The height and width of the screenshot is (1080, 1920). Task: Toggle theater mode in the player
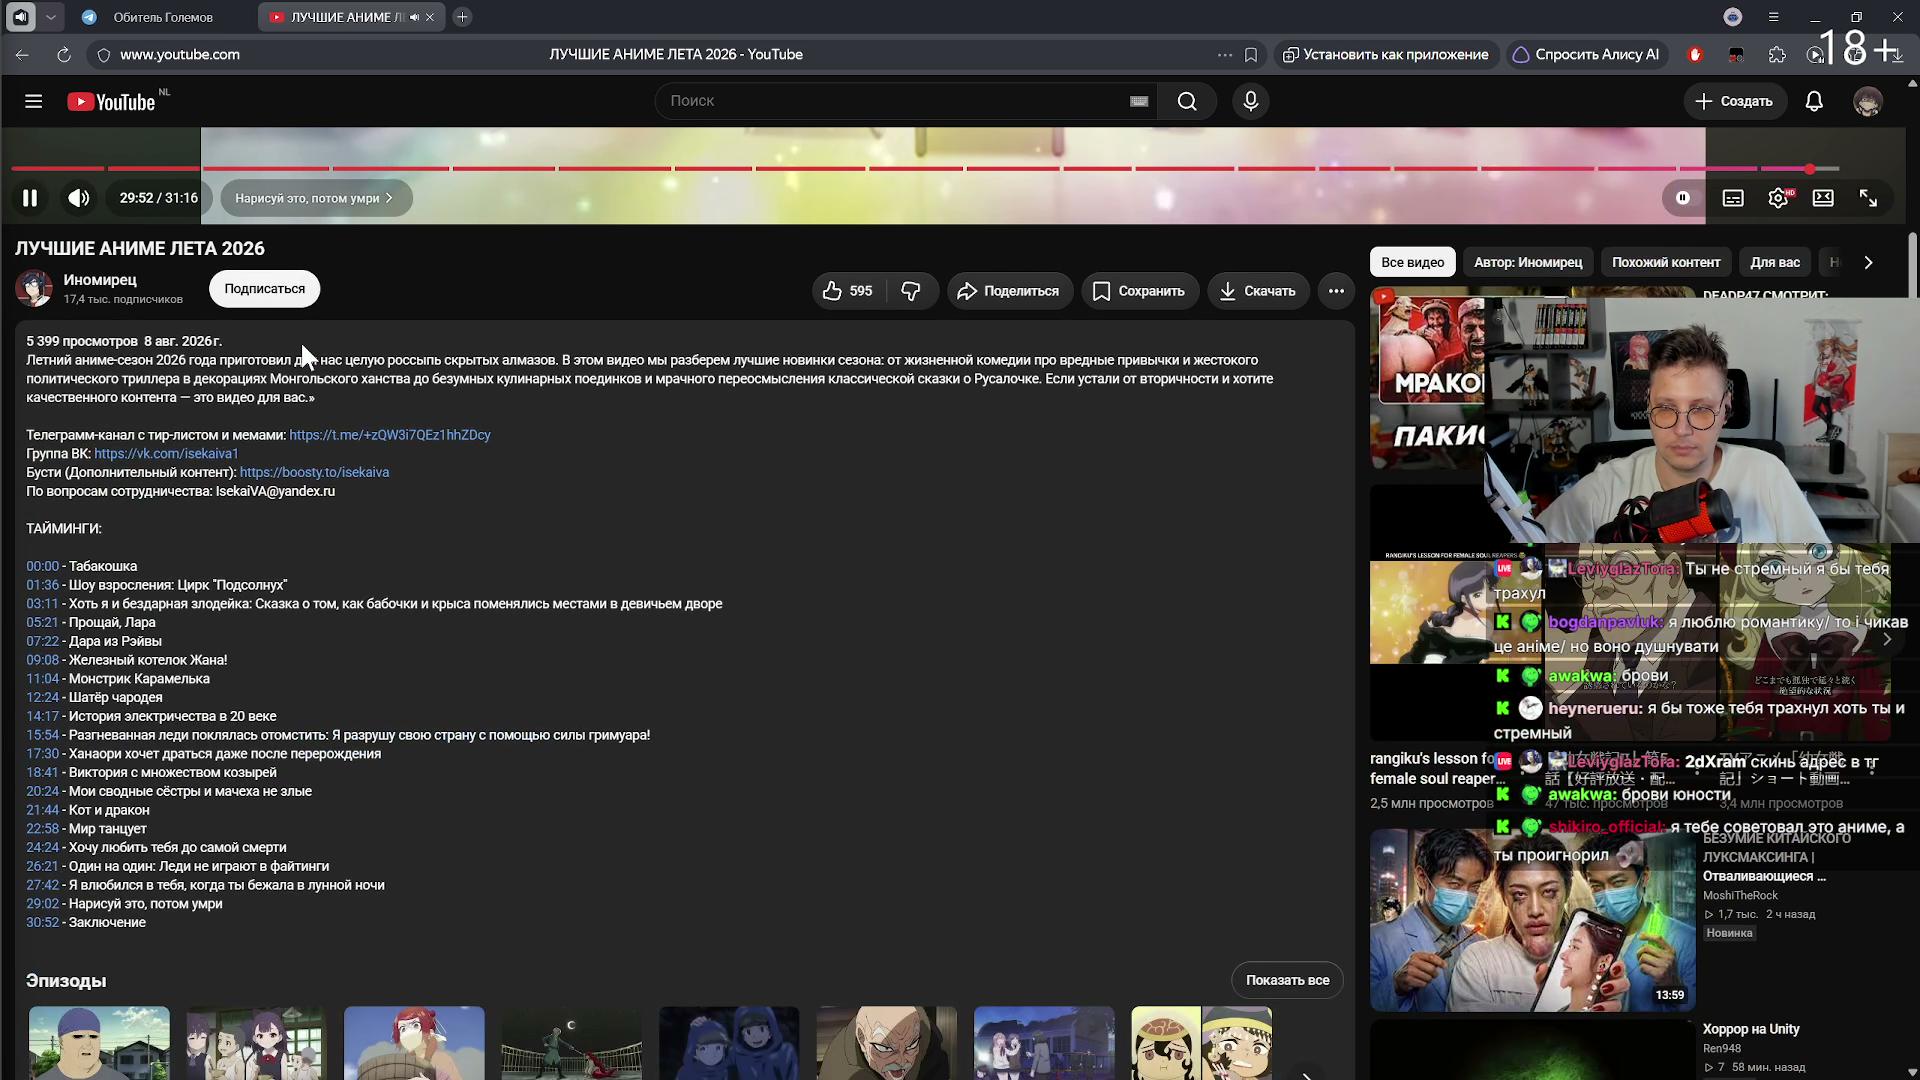point(1823,198)
